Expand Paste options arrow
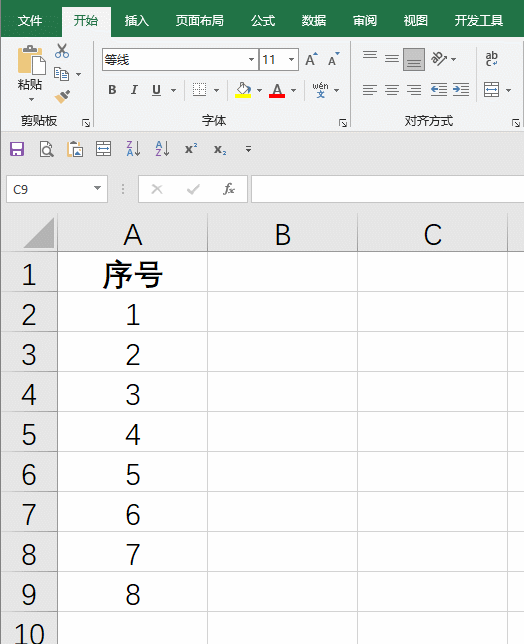 (31, 99)
